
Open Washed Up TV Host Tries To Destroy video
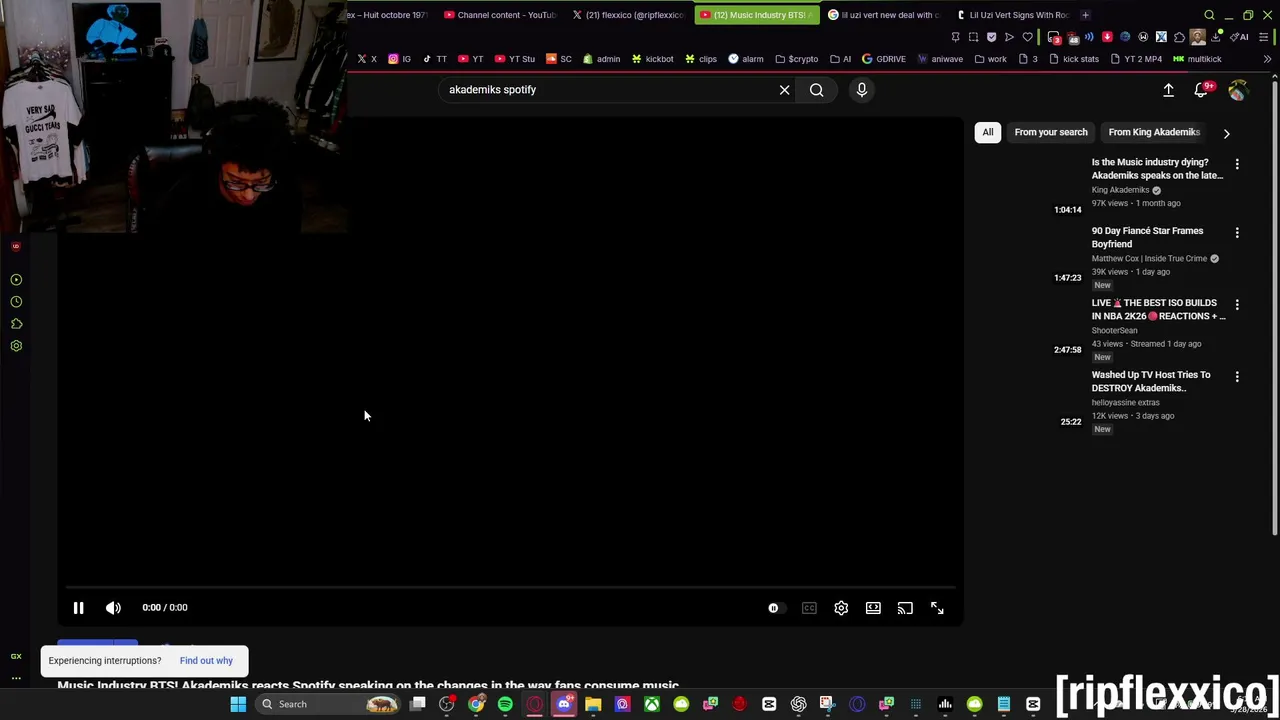coord(1151,381)
